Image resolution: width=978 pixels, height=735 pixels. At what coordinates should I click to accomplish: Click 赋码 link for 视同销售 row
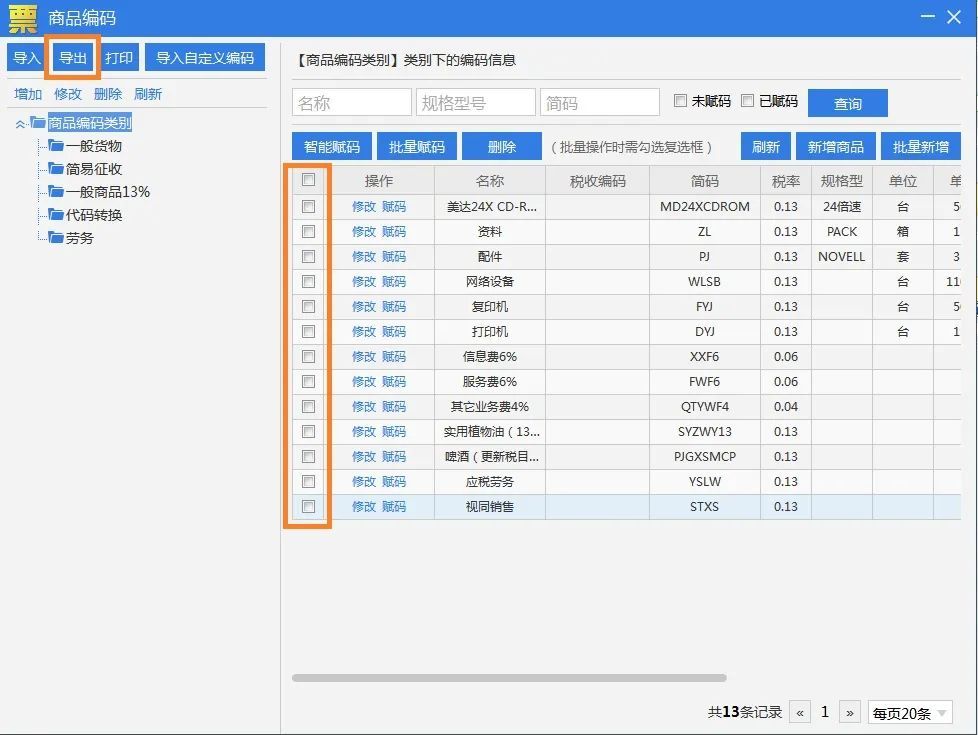pos(394,507)
